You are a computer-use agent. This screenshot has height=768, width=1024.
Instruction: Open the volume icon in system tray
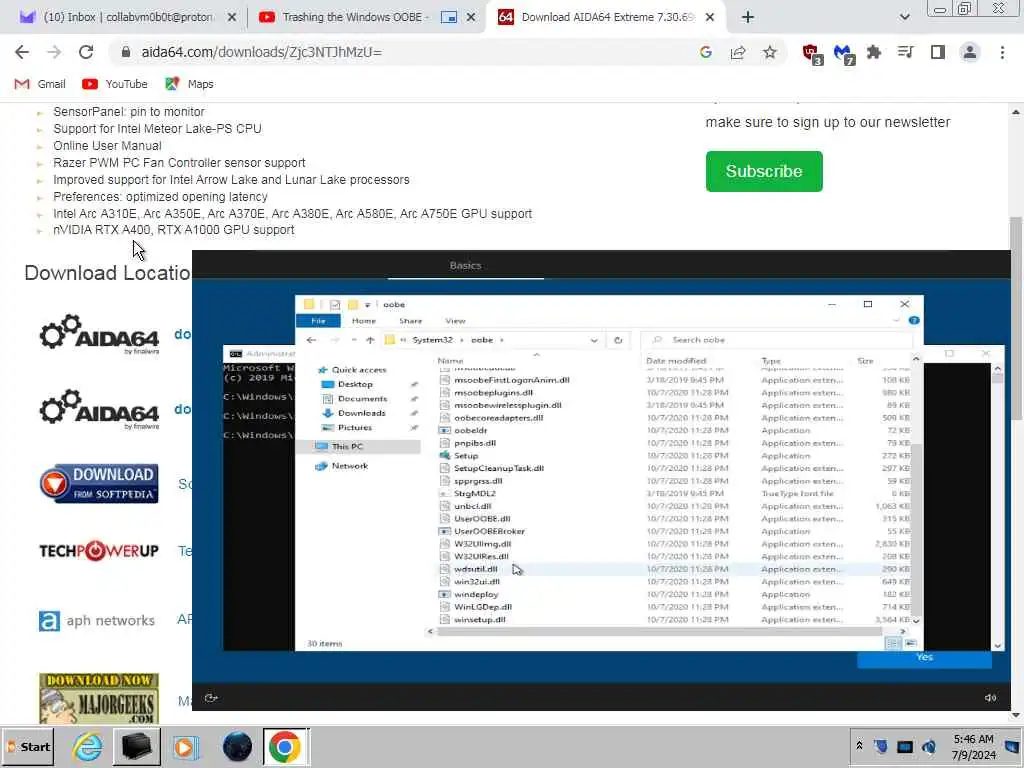(929, 746)
